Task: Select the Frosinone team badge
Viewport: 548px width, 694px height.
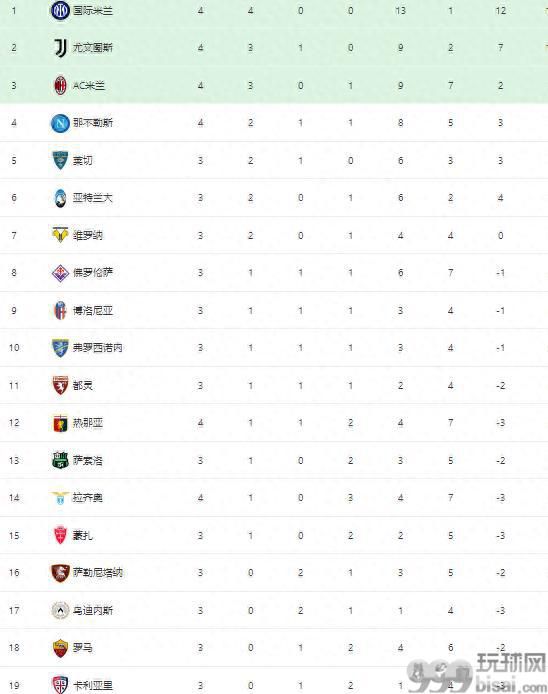Action: 60,348
